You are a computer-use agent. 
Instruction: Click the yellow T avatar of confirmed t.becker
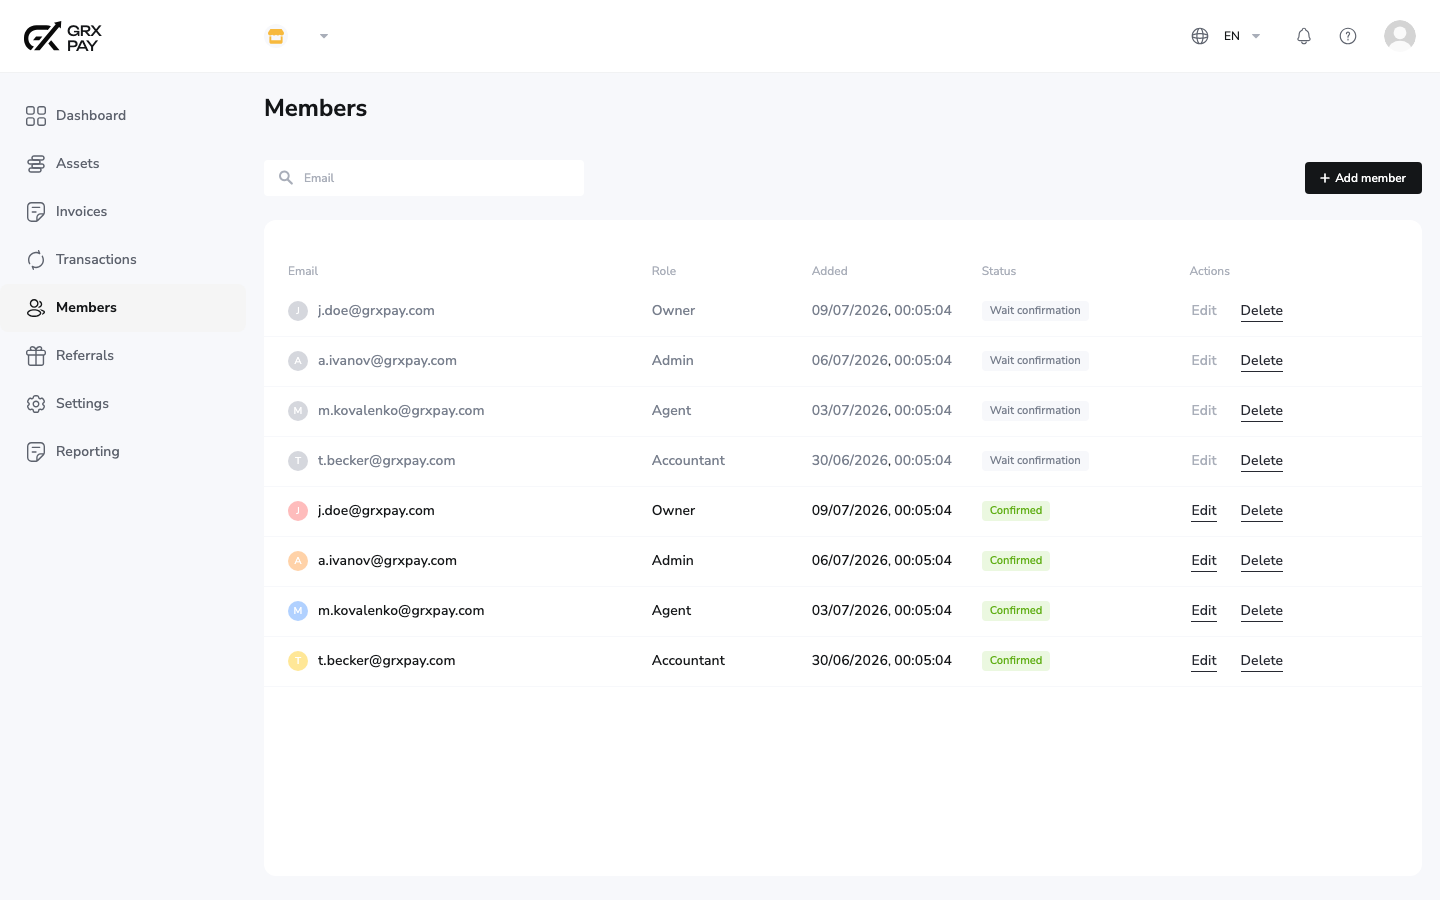298,661
